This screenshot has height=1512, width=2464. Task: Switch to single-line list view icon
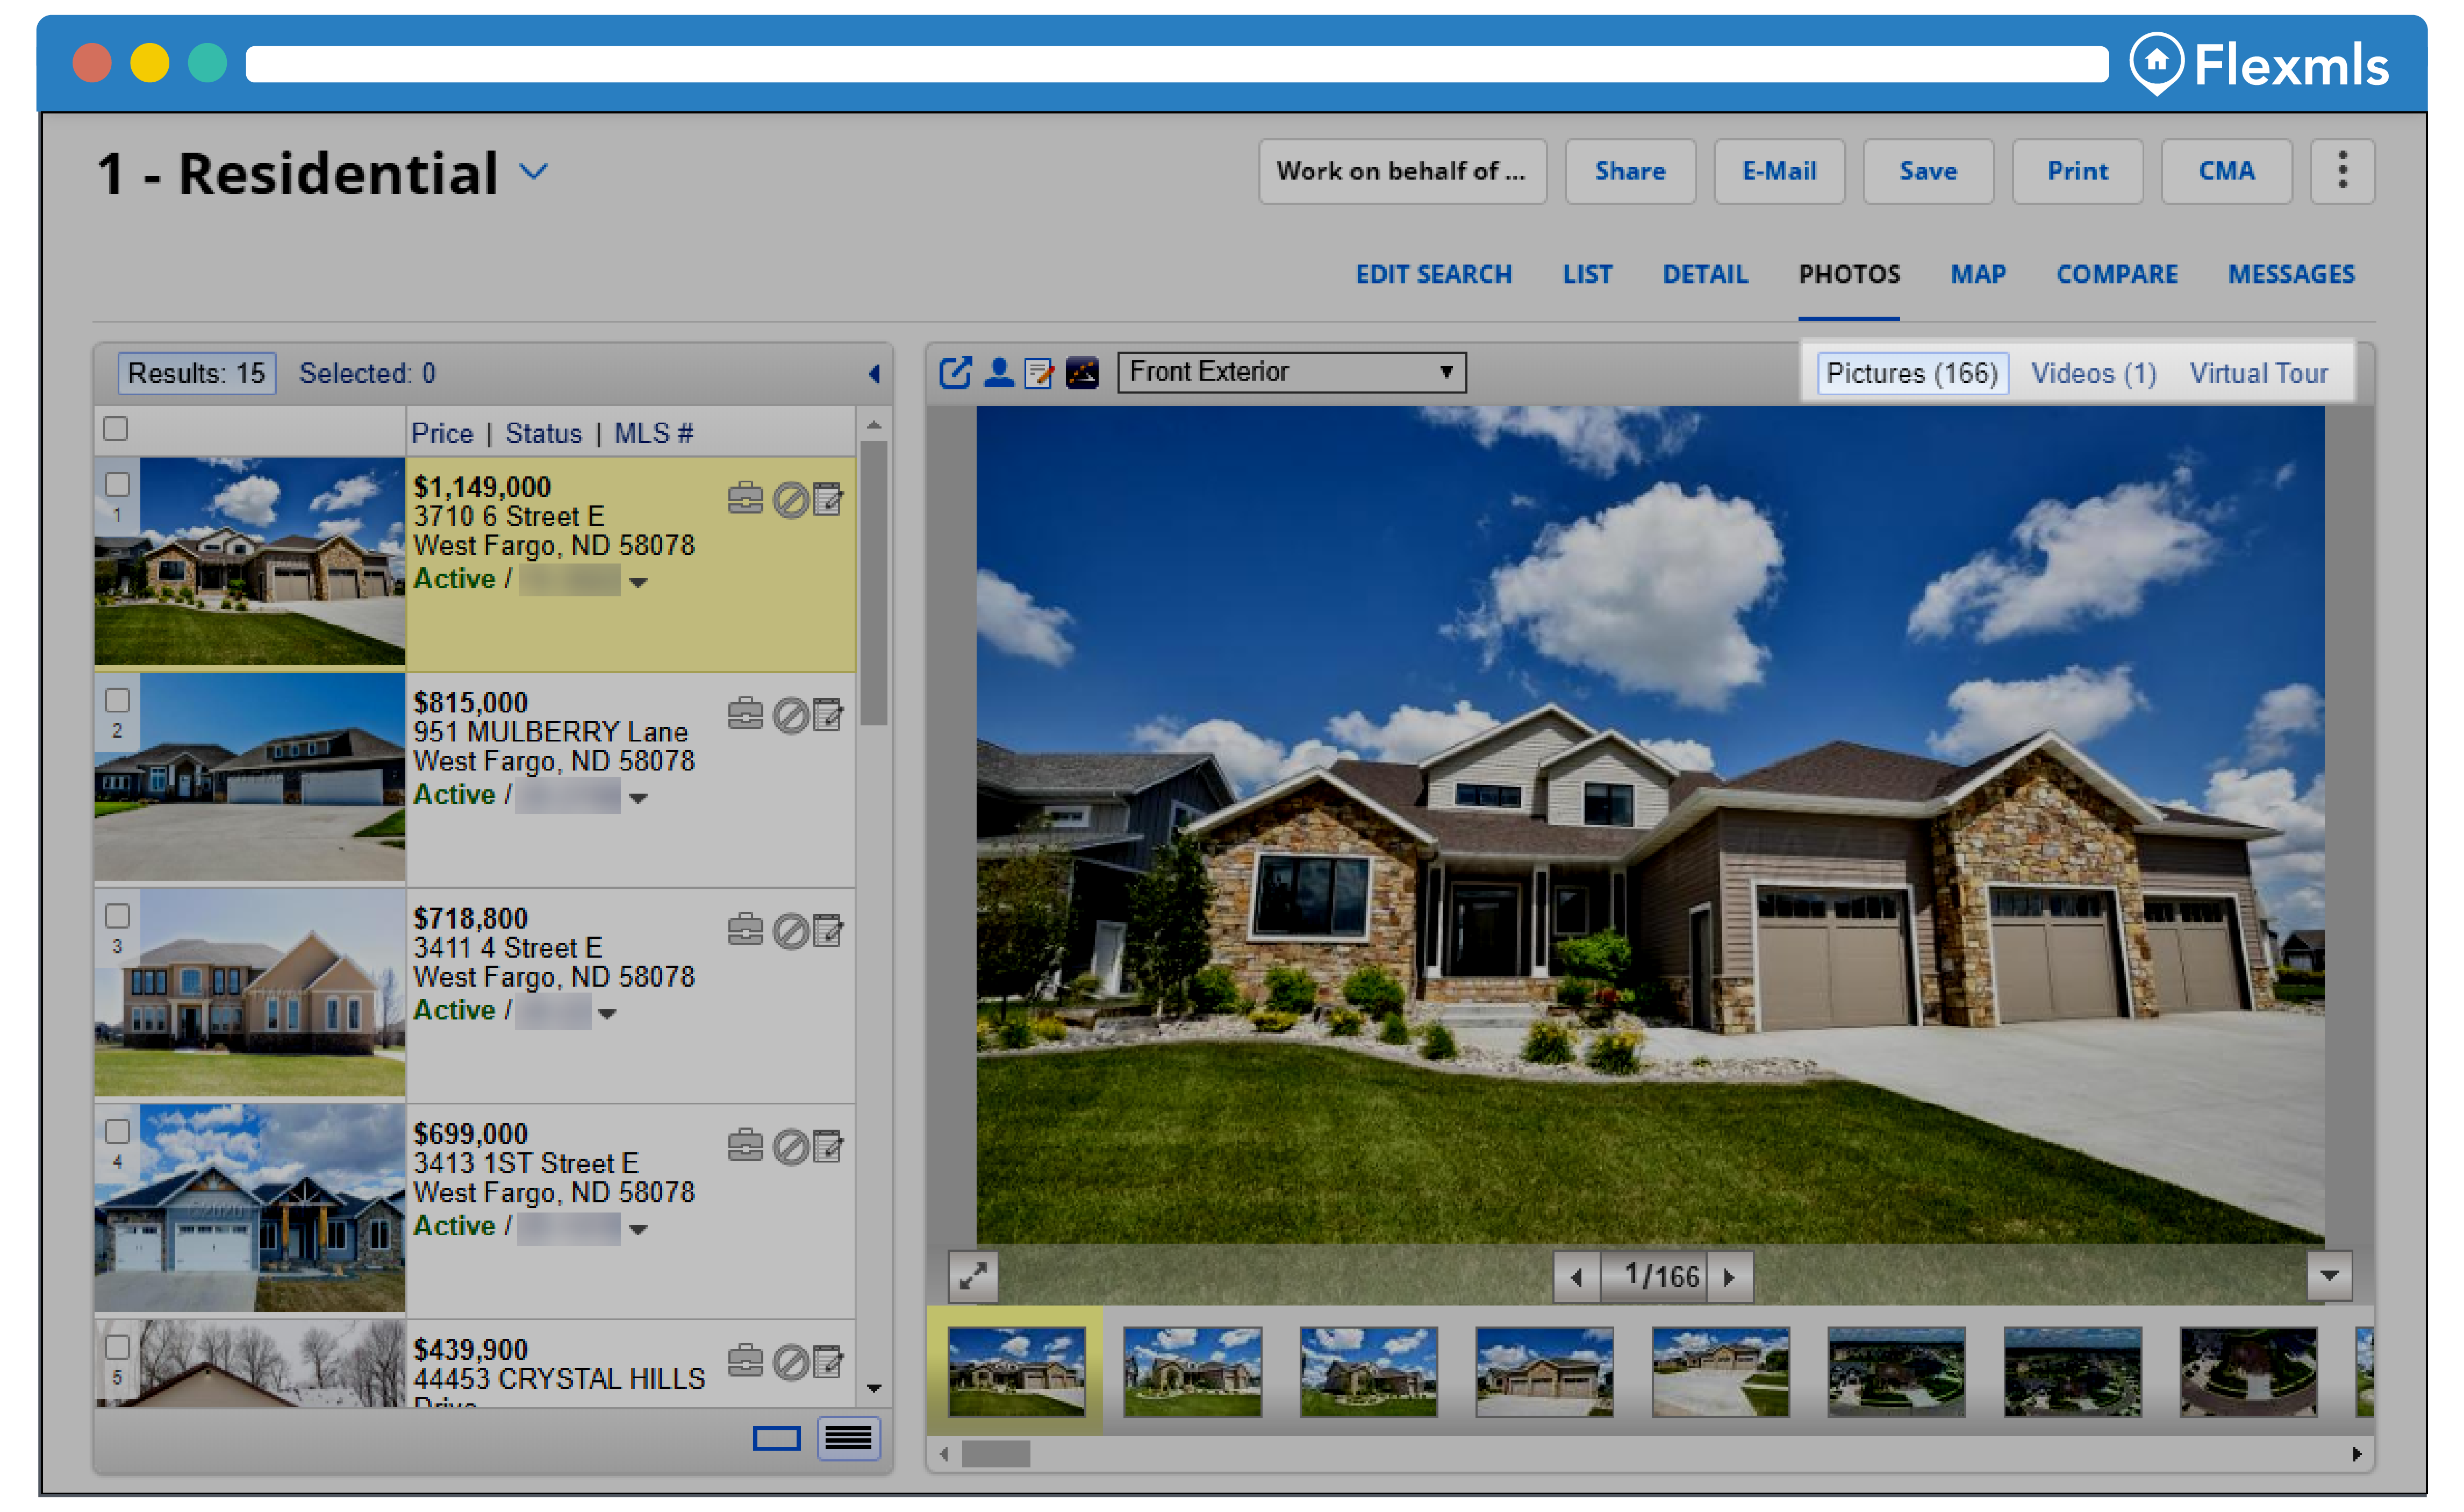[776, 1438]
